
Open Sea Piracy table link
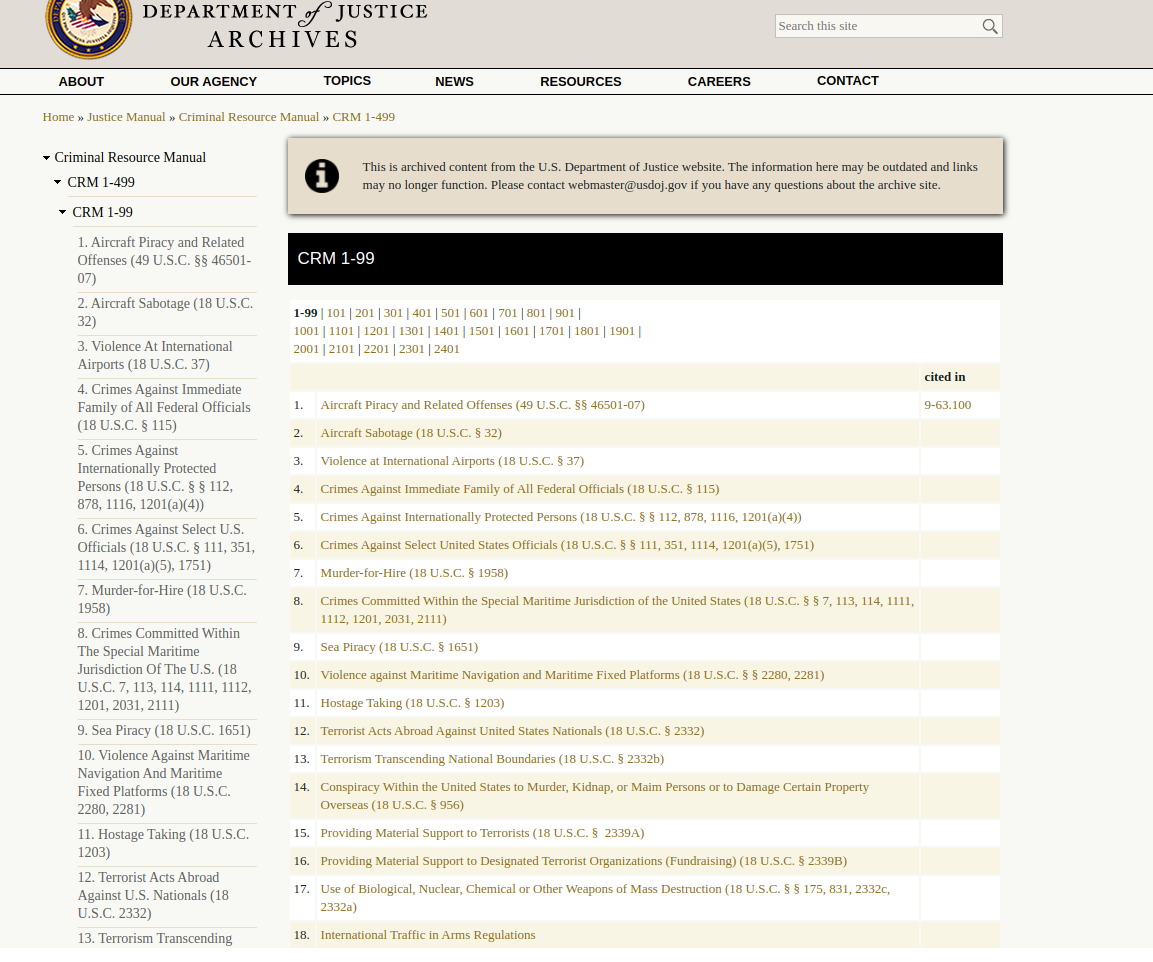[x=399, y=646]
